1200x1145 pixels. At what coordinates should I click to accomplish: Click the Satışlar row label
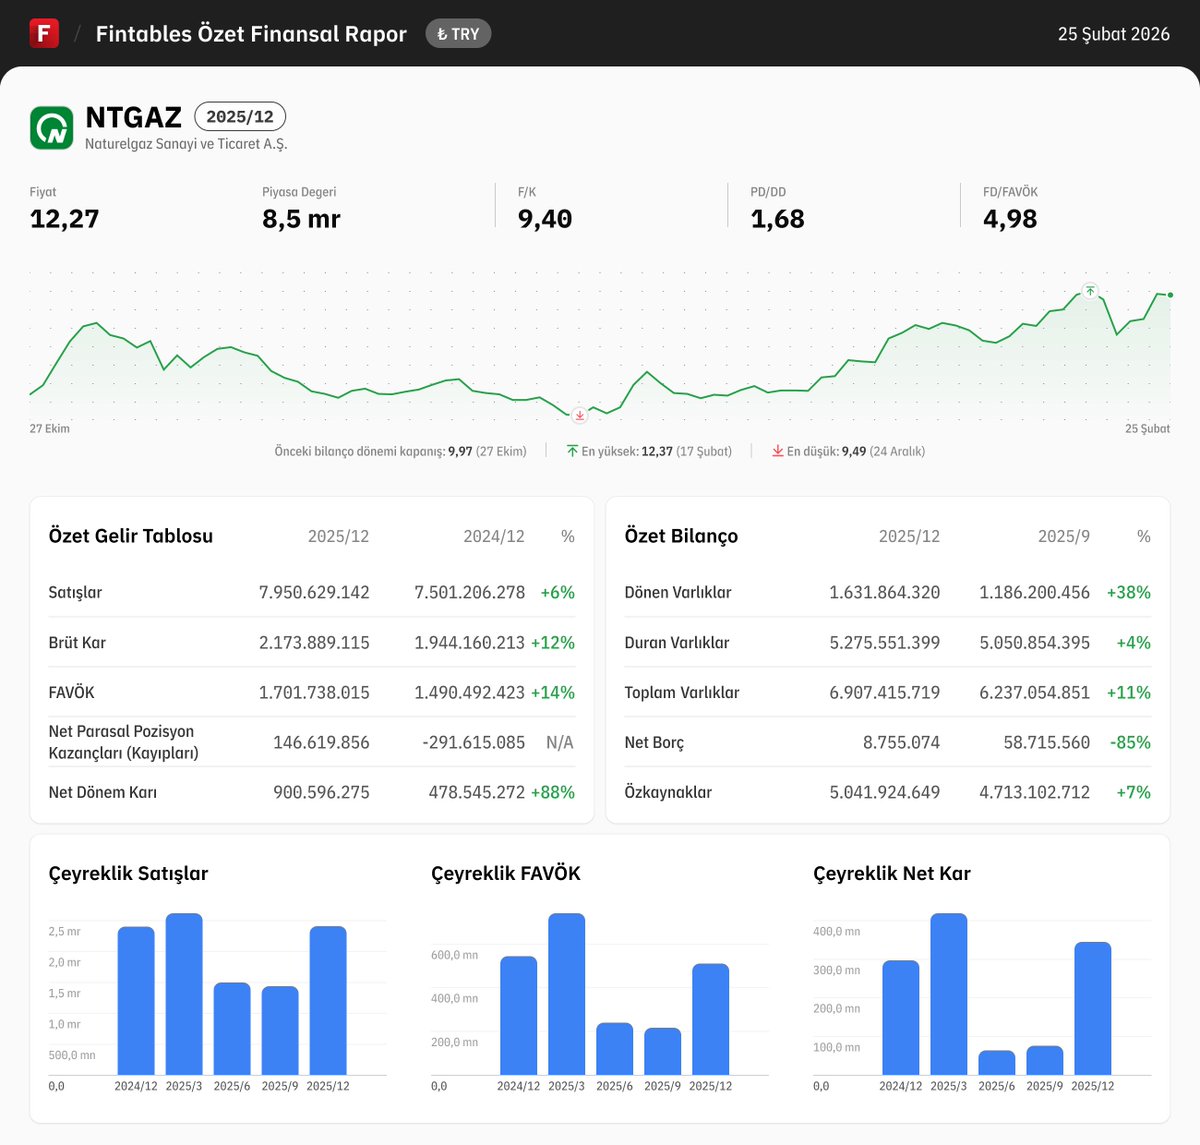pyautogui.click(x=75, y=592)
